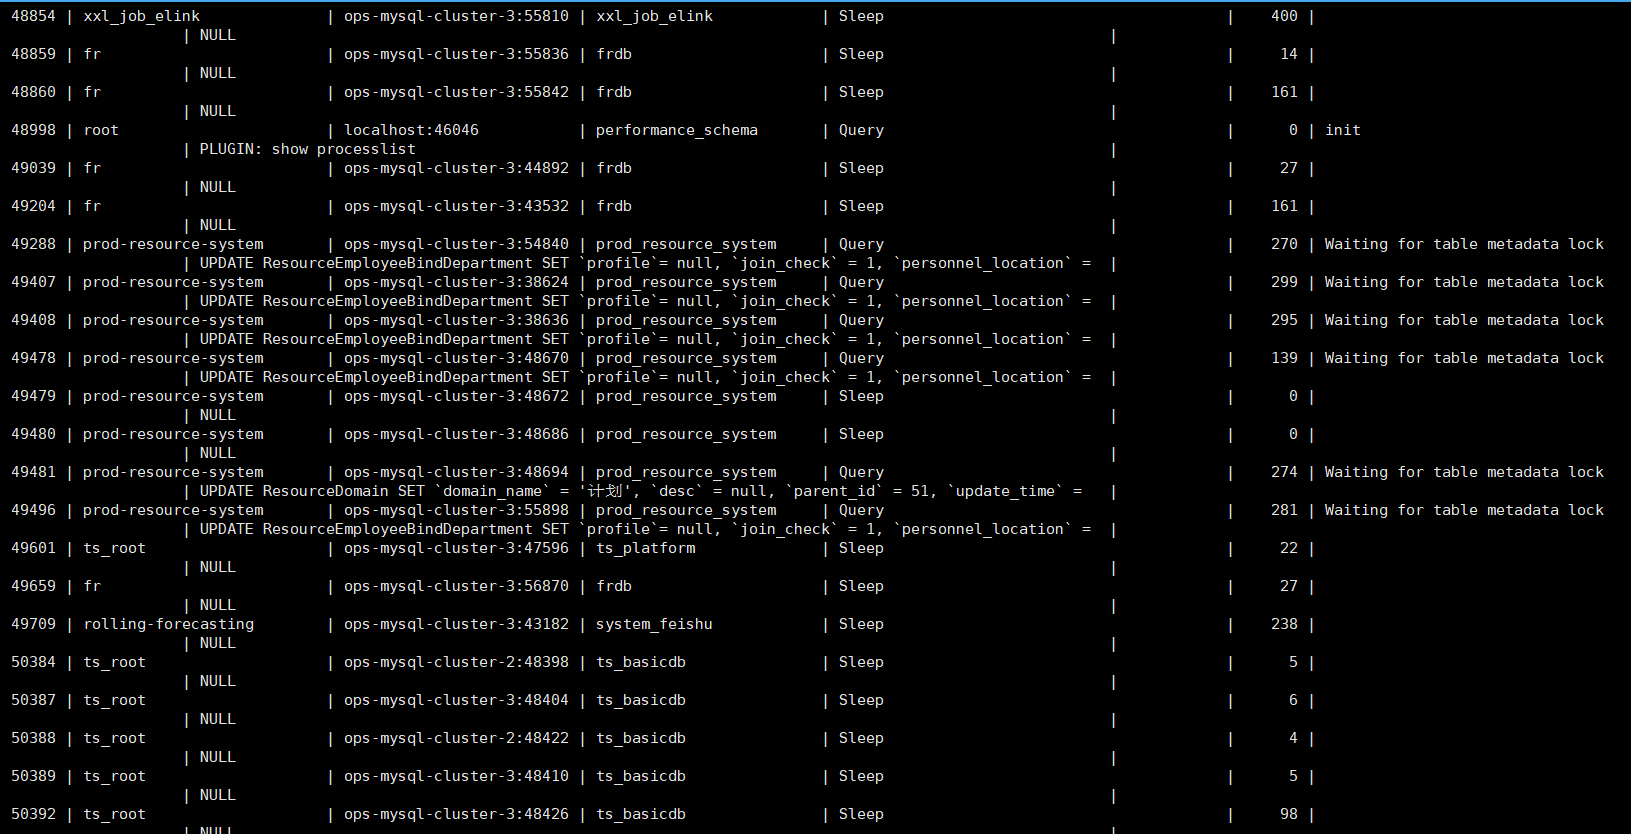Click the root user of process 48998
Image resolution: width=1631 pixels, height=834 pixels.
tap(101, 130)
